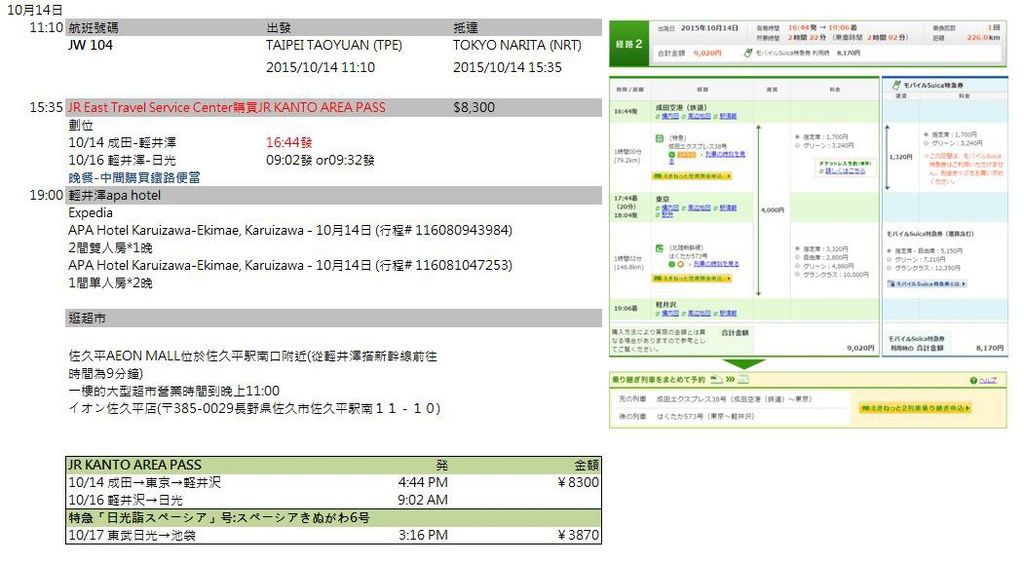Image resolution: width=1024 pixels, height=563 pixels.
Task: Select Hakutaka 指定席 3,320円 option
Action: pos(797,249)
